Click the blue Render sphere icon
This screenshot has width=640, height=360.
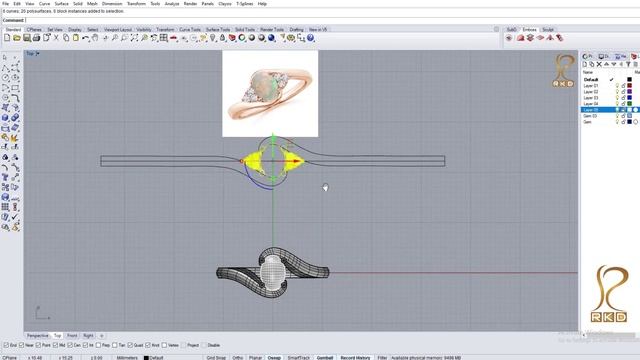[271, 38]
